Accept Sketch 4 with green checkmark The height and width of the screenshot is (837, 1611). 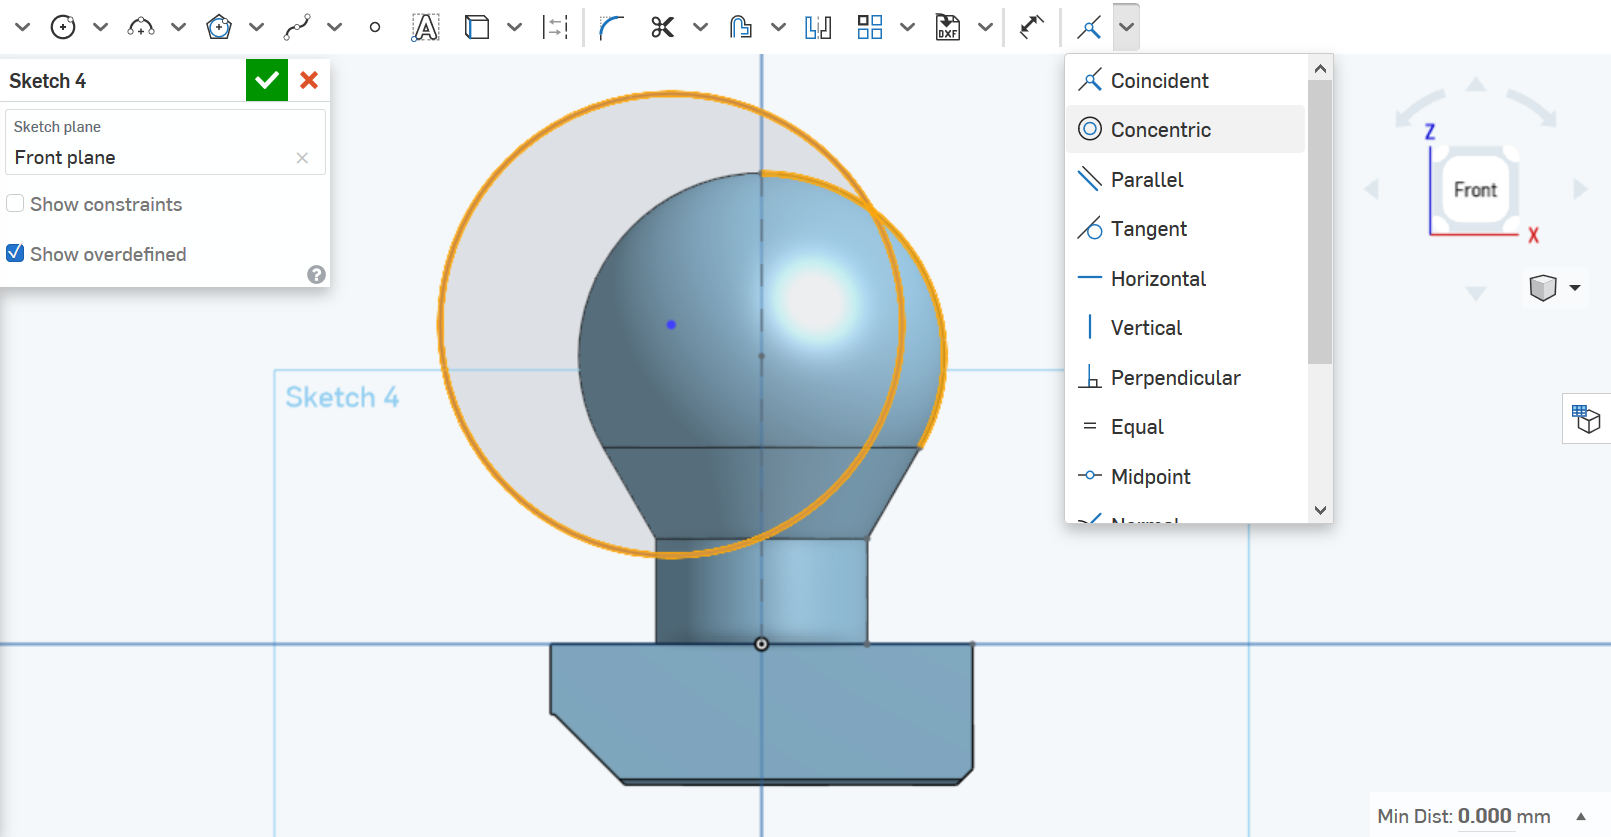(x=267, y=80)
